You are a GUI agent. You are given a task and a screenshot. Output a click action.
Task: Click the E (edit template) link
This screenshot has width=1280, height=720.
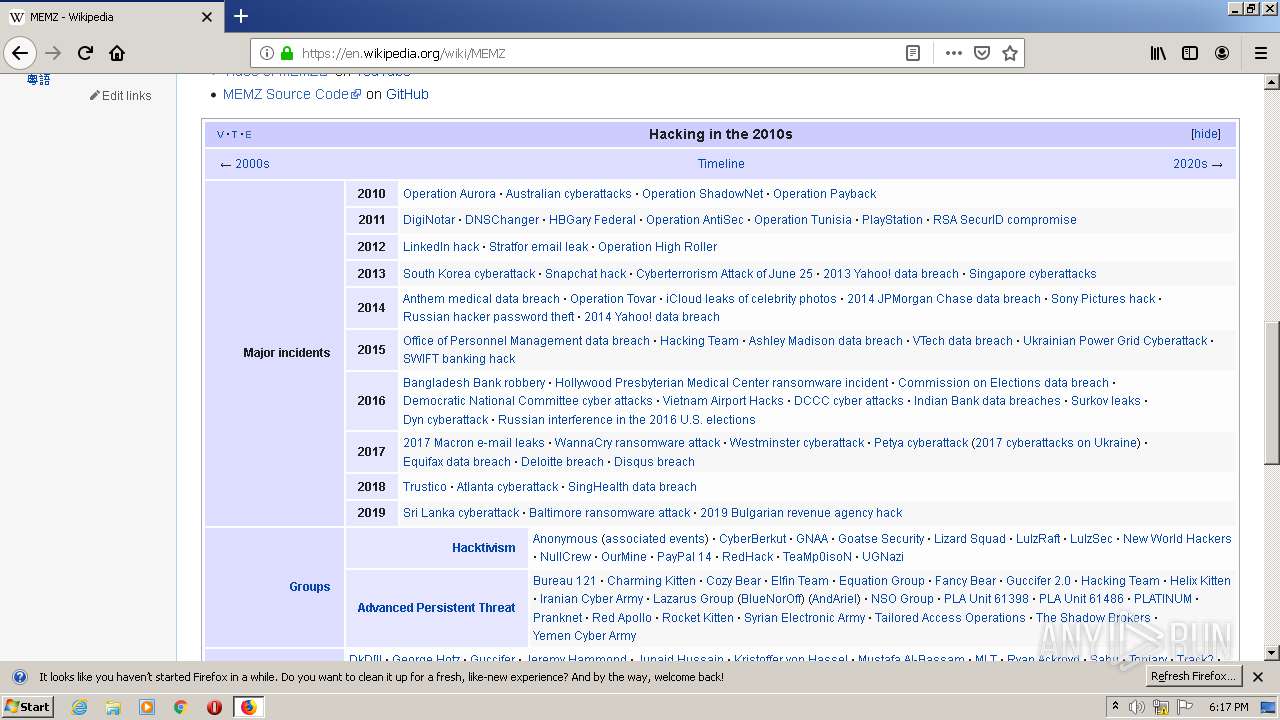(x=248, y=135)
